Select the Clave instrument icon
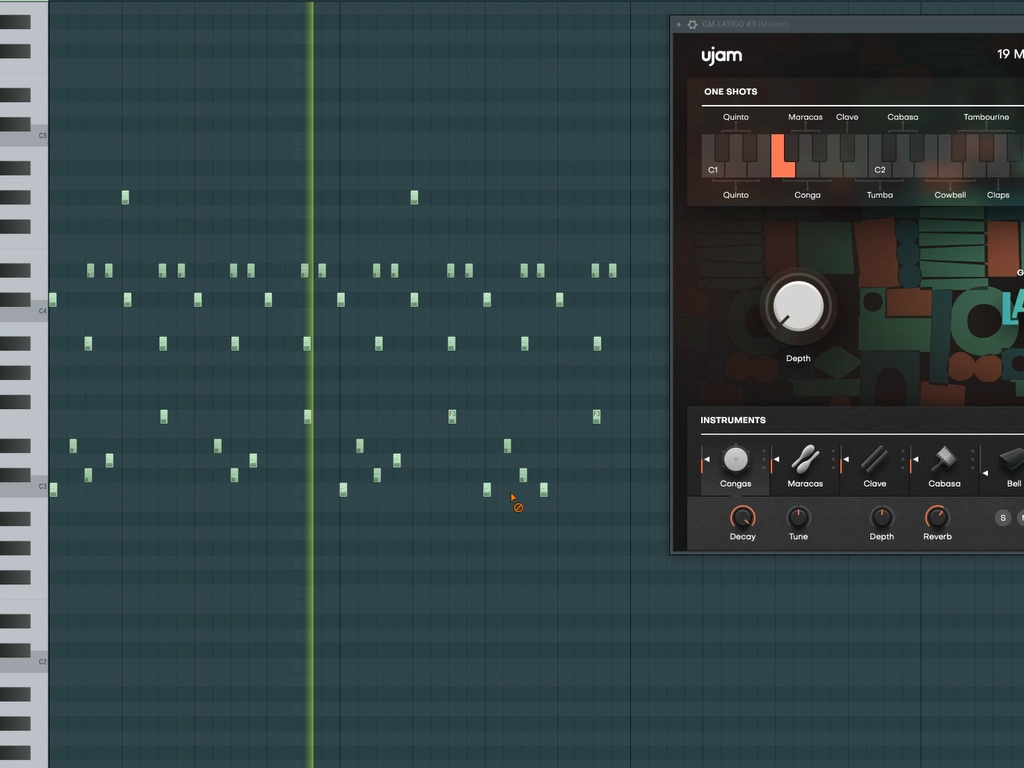The height and width of the screenshot is (768, 1024). (874, 459)
